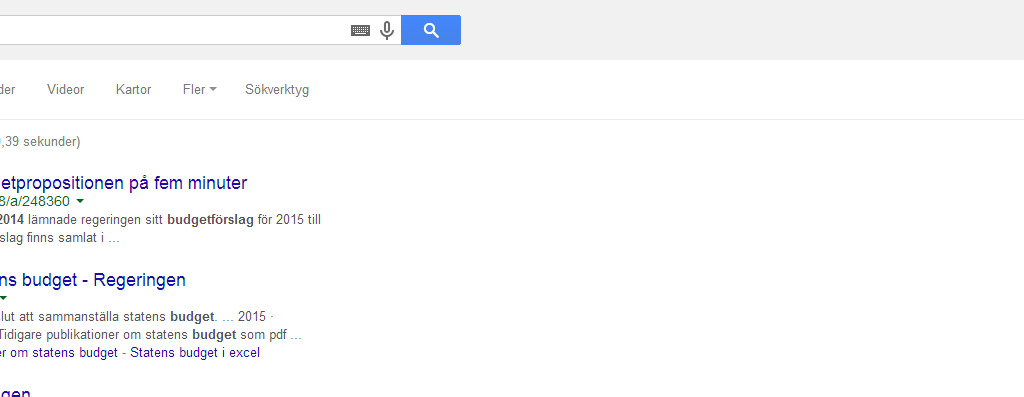The height and width of the screenshot is (397, 1024).
Task: Expand green arrow beside the 248360 URL
Action: [80, 201]
